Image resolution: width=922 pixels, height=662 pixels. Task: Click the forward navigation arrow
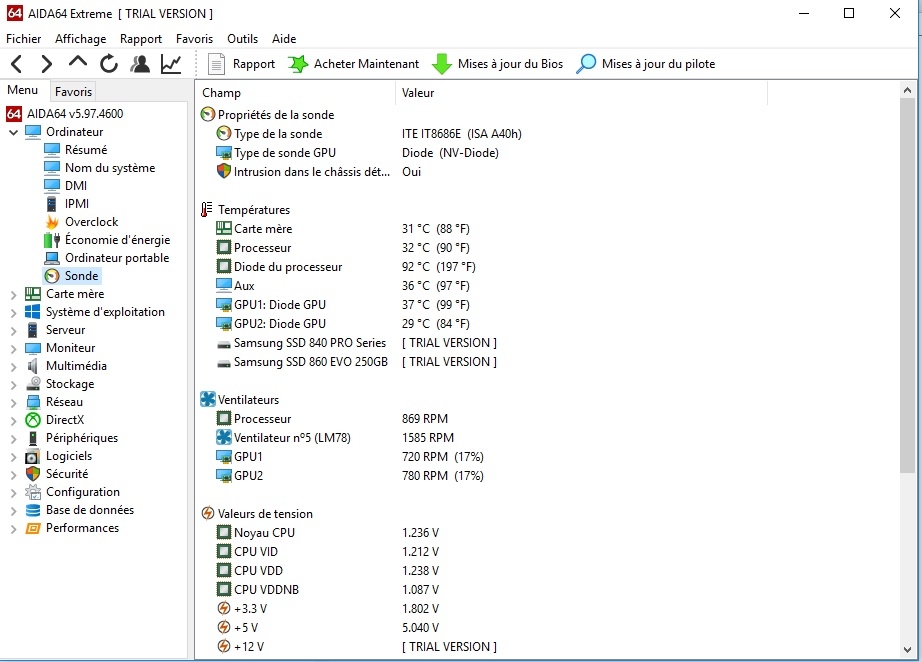click(x=47, y=64)
